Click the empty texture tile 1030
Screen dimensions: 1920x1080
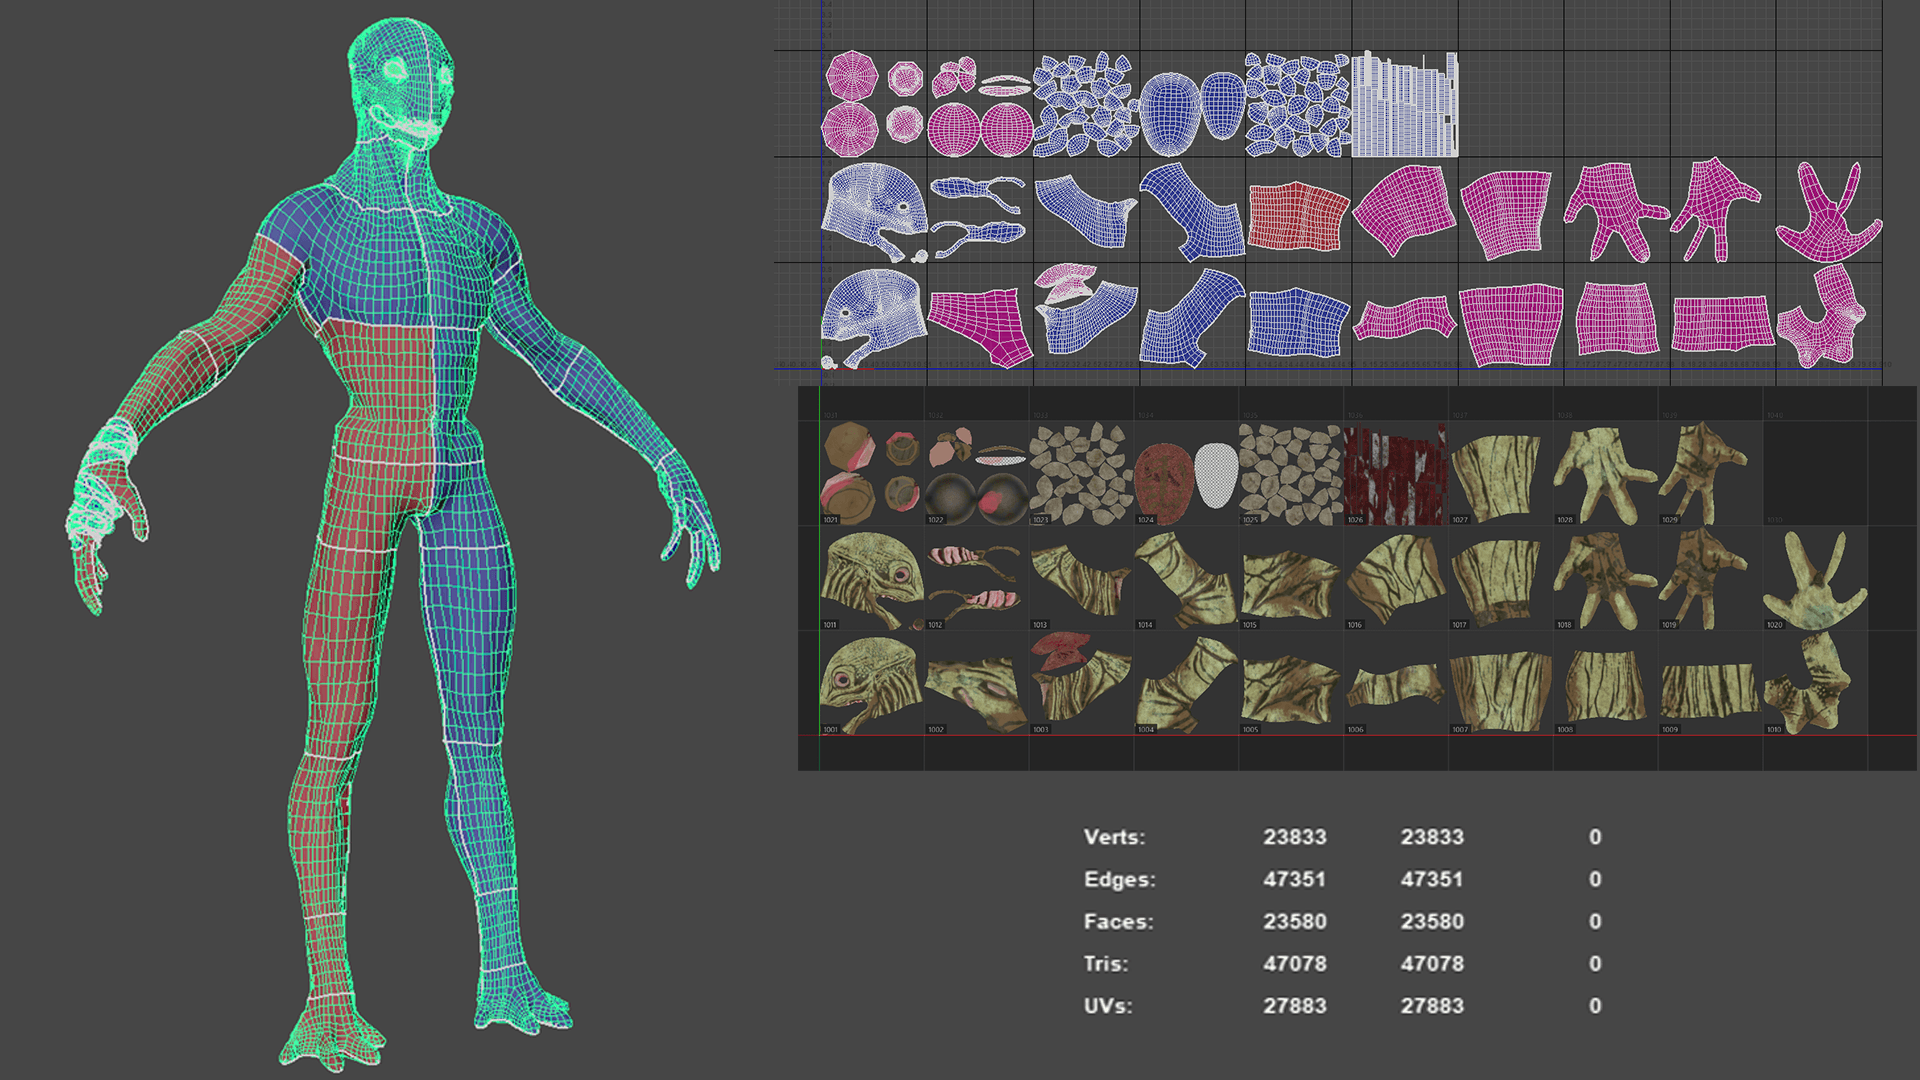click(x=1814, y=474)
